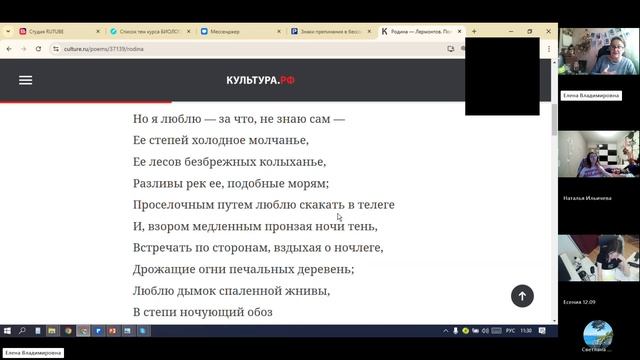Click the line 'Люблю дымок спаленной жнивы'
Image resolution: width=640 pixels, height=360 pixels.
231,291
